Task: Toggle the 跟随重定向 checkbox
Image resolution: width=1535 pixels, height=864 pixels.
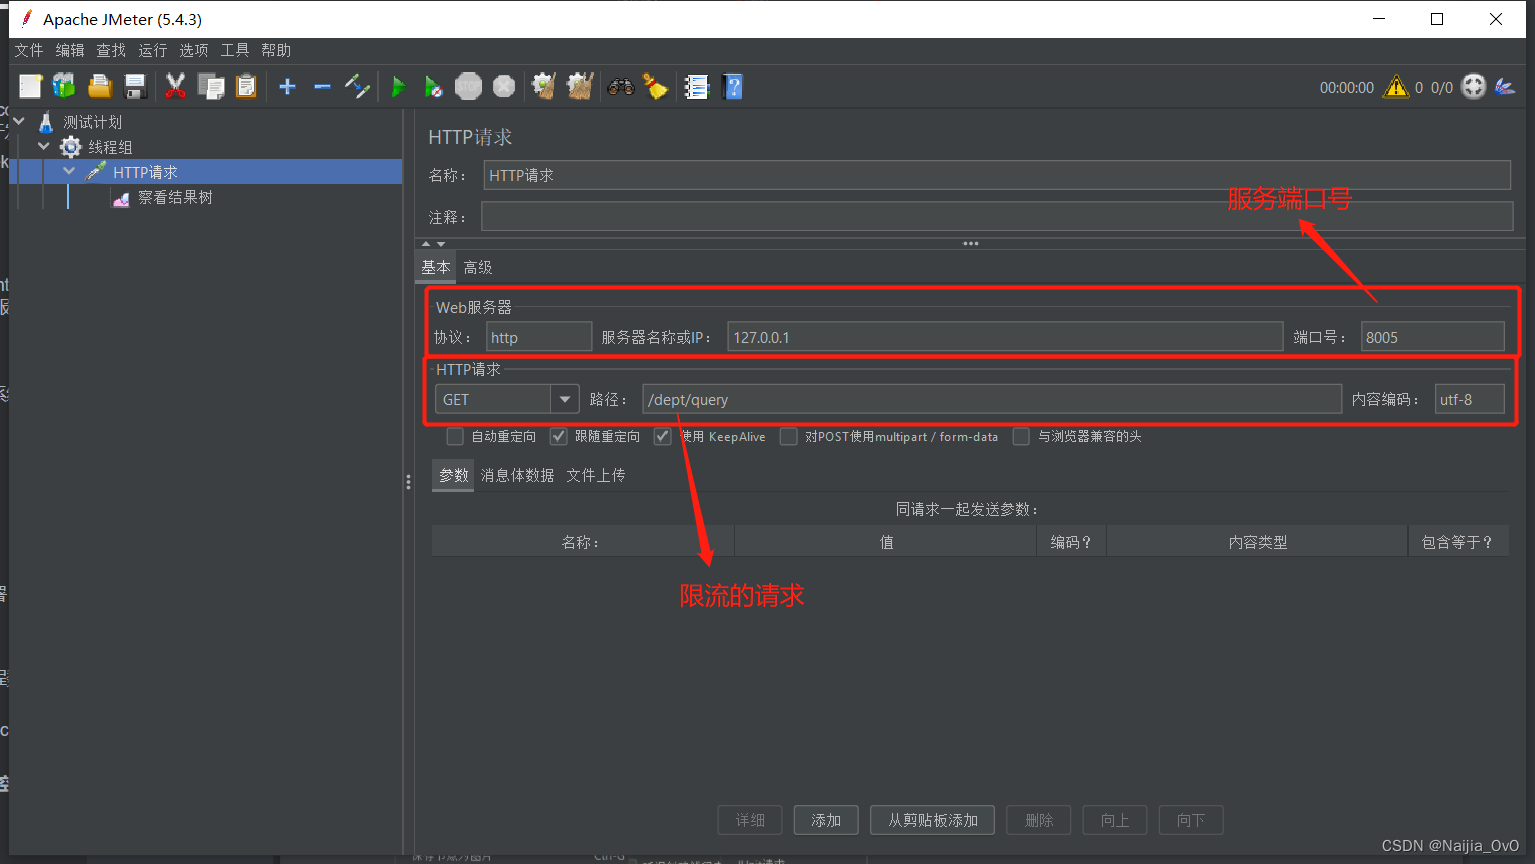Action: 559,436
